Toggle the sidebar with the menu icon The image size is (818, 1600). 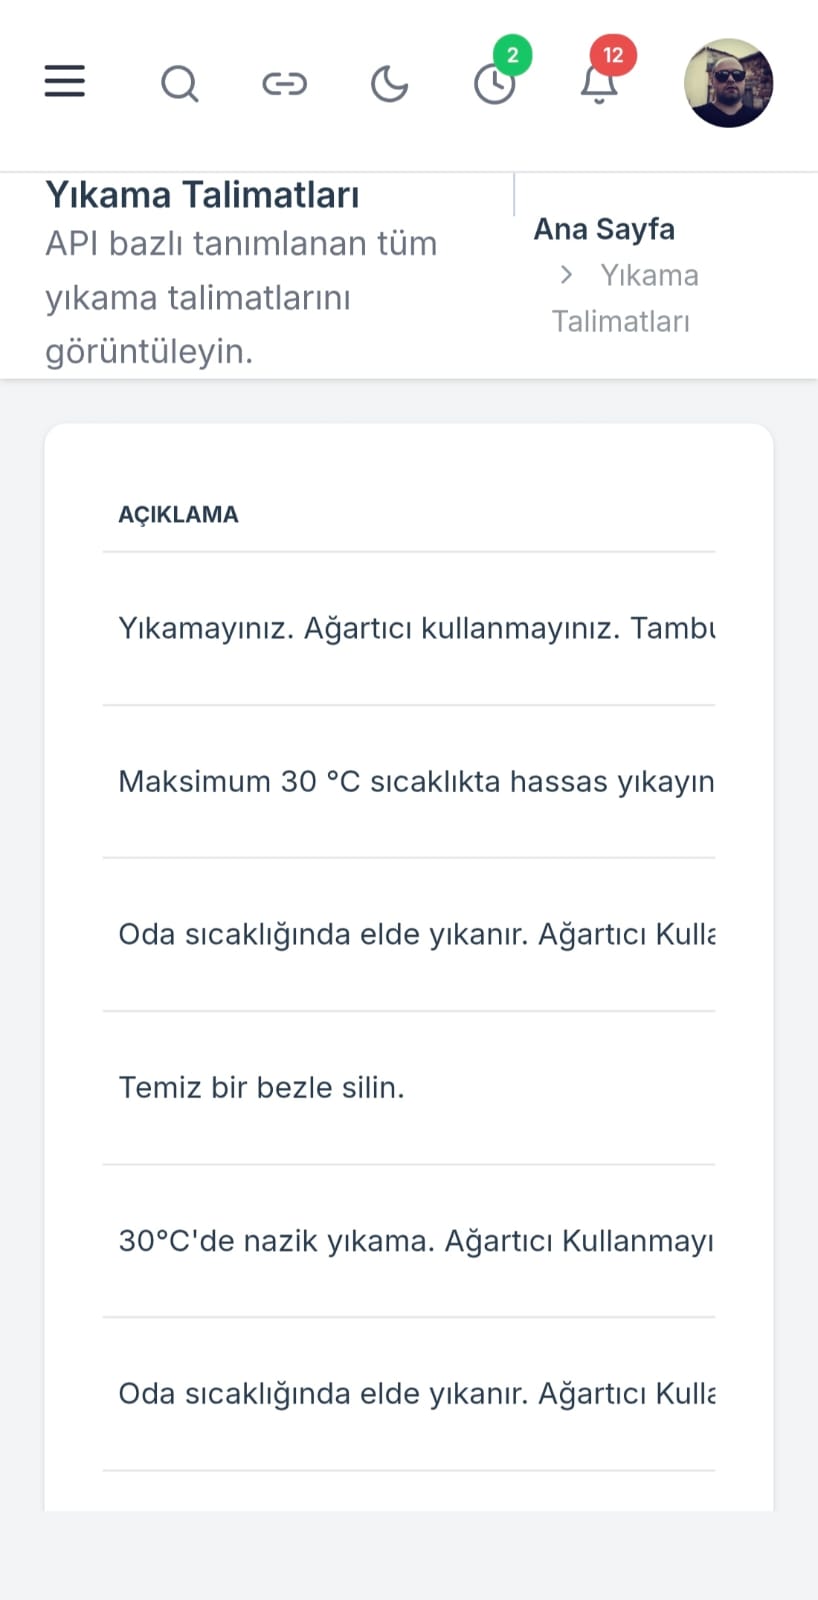click(64, 82)
